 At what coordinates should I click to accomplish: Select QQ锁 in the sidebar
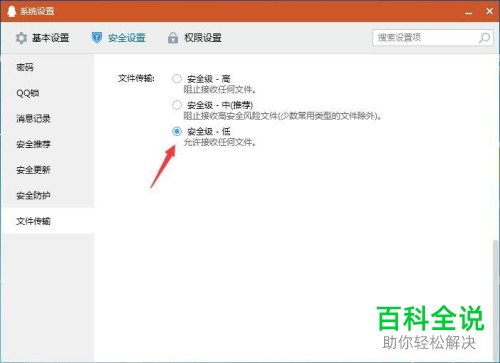(47, 93)
